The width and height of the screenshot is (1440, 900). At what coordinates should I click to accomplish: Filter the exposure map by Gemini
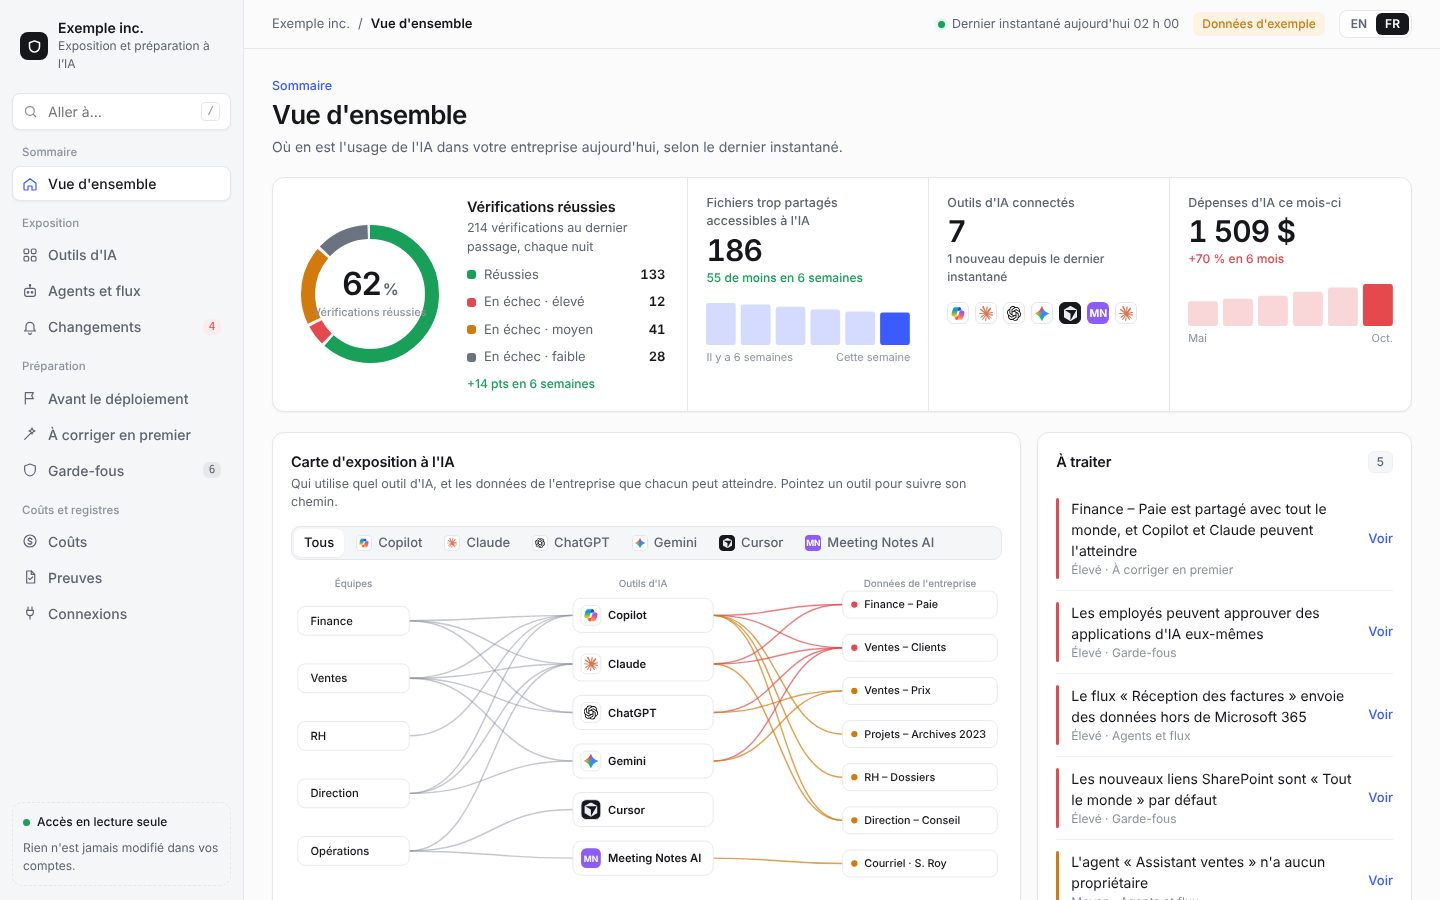[x=665, y=543]
